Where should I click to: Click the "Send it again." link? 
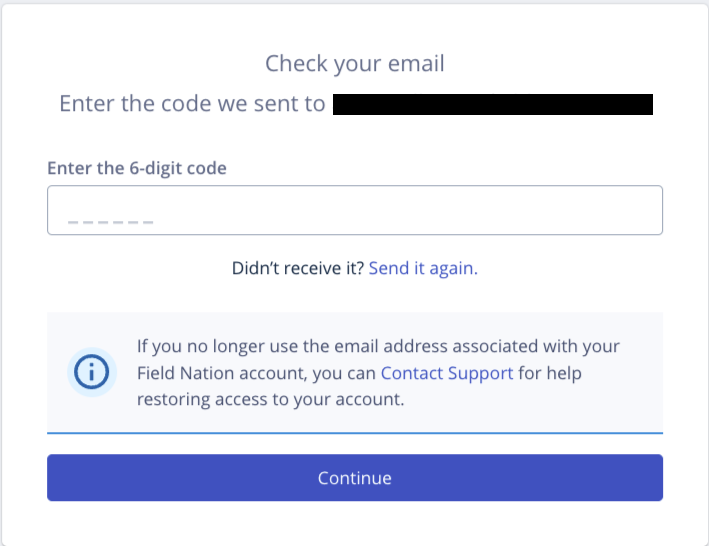pyautogui.click(x=423, y=268)
